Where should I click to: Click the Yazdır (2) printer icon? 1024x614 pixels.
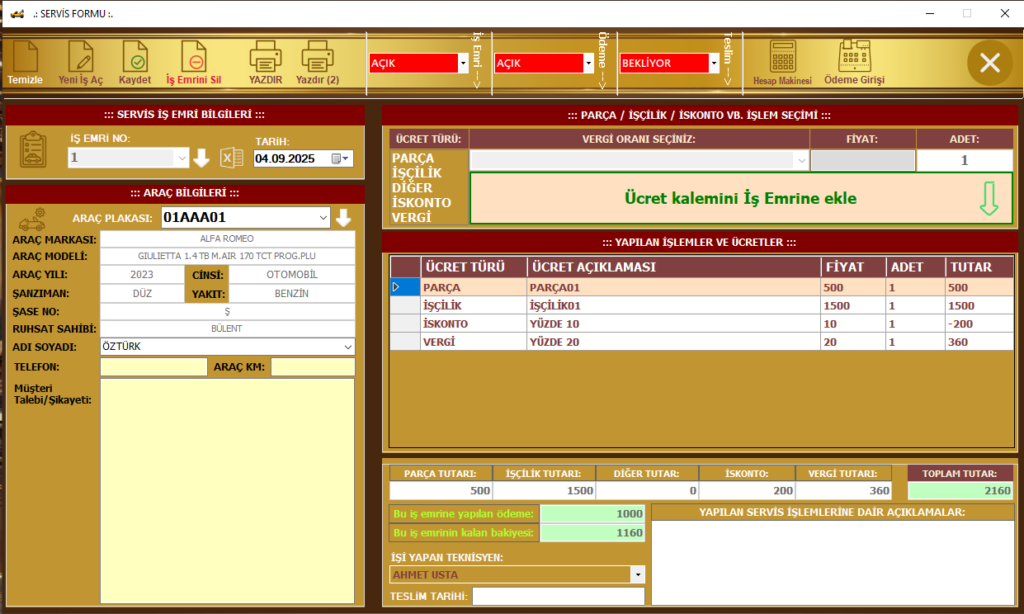click(x=317, y=61)
